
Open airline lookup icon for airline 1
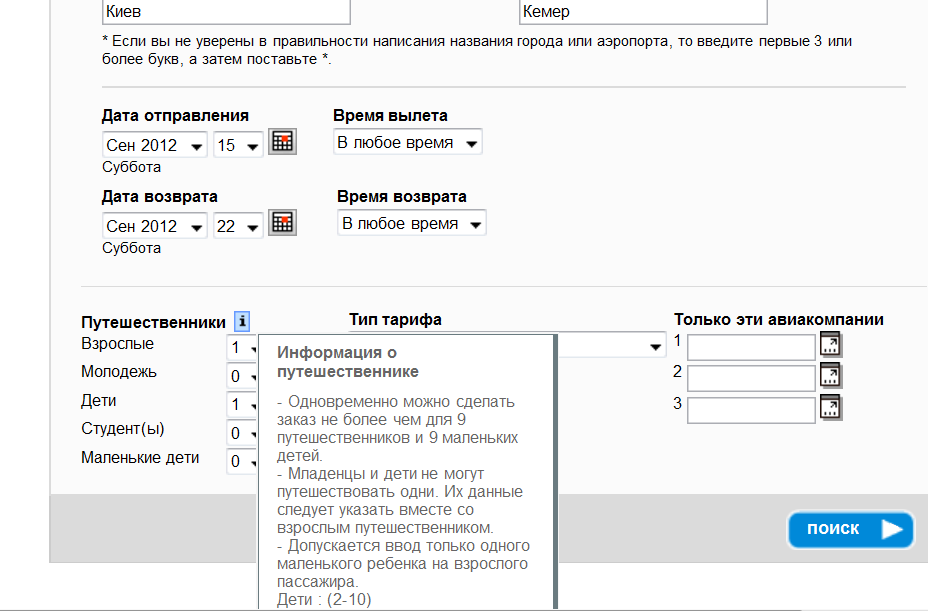coord(830,346)
